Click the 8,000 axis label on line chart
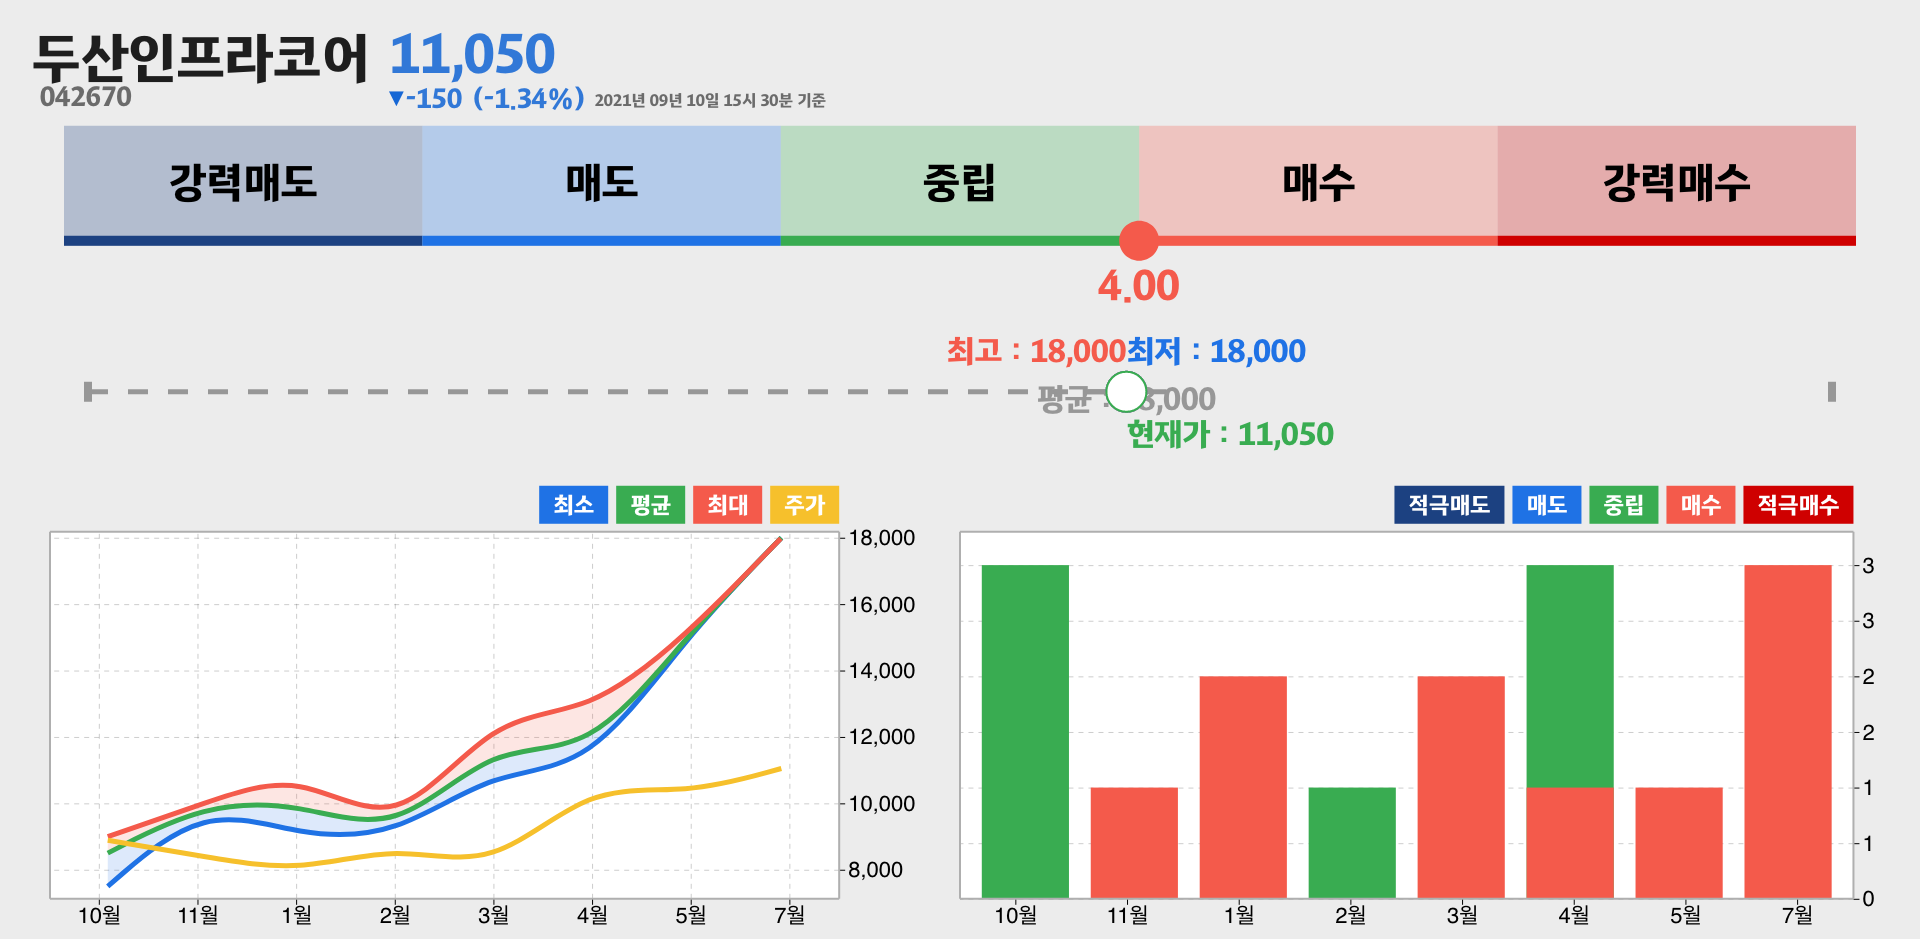Screen dimensions: 1920x939 pos(876,870)
